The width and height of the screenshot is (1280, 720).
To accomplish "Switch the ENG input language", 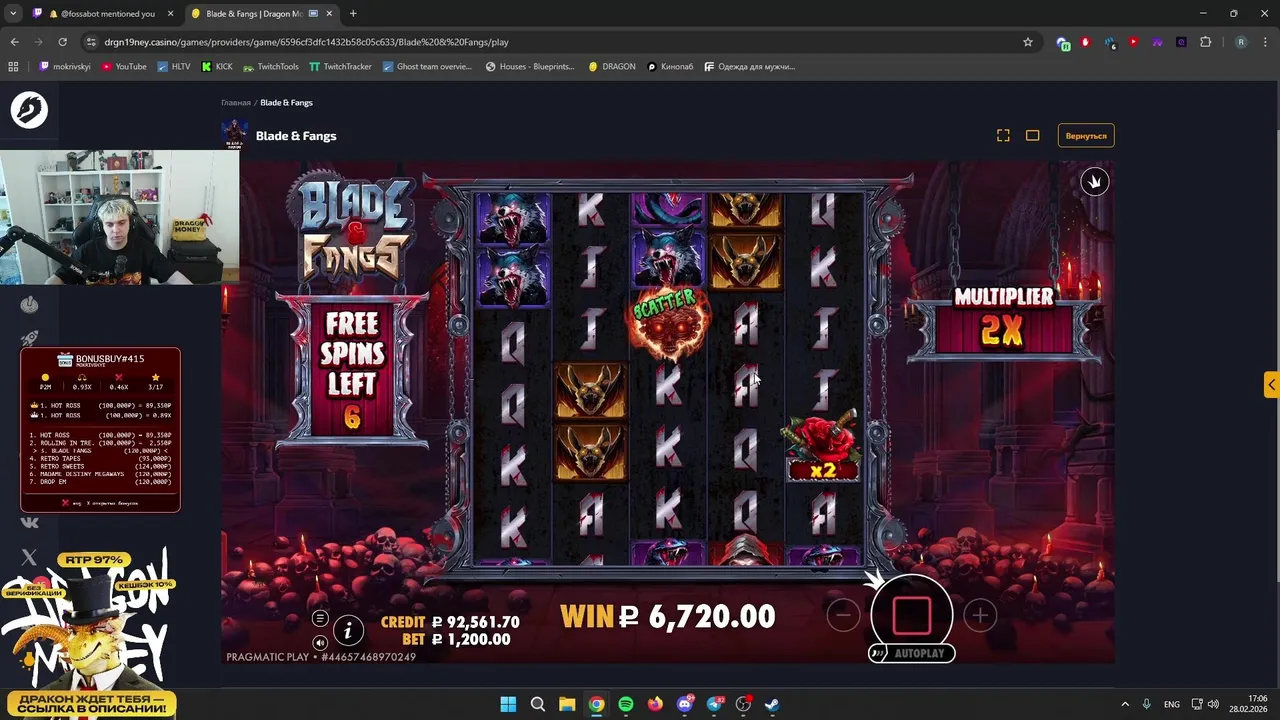I will [1171, 704].
